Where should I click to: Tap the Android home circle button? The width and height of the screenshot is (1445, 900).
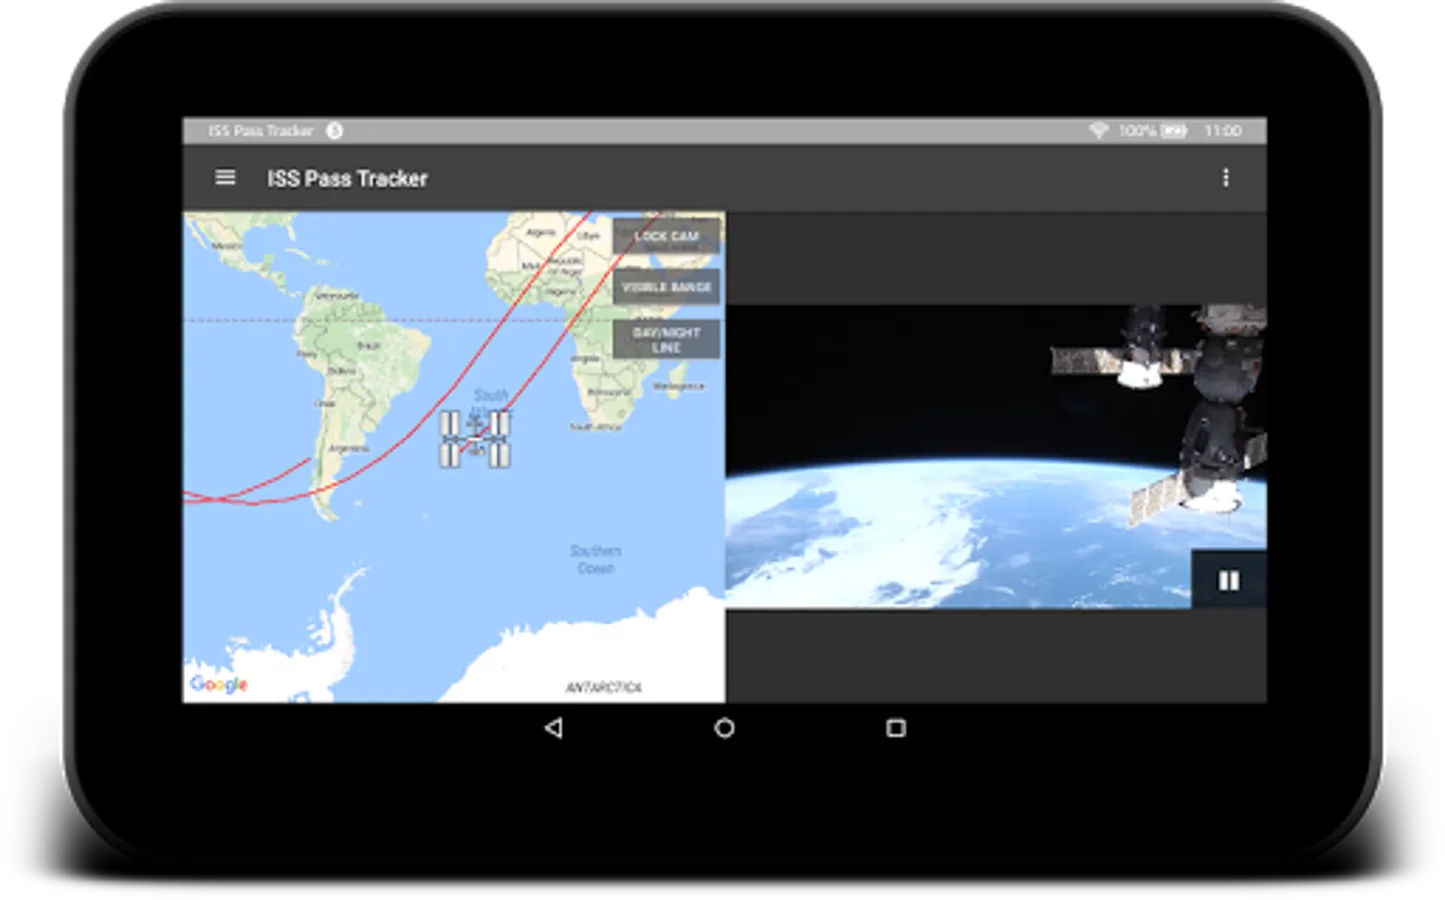pos(724,728)
